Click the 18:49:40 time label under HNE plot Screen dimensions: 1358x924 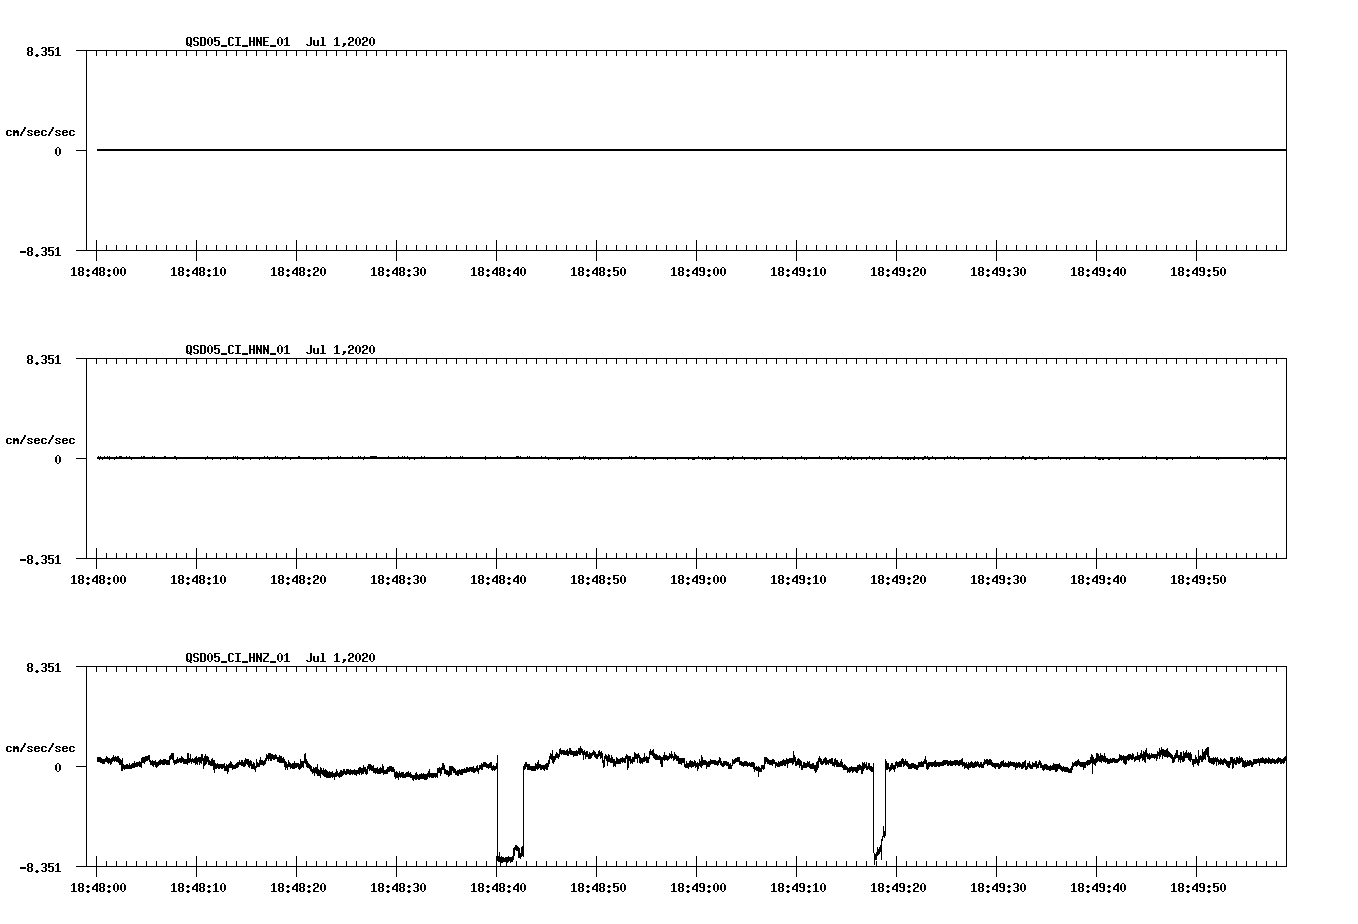[1098, 272]
